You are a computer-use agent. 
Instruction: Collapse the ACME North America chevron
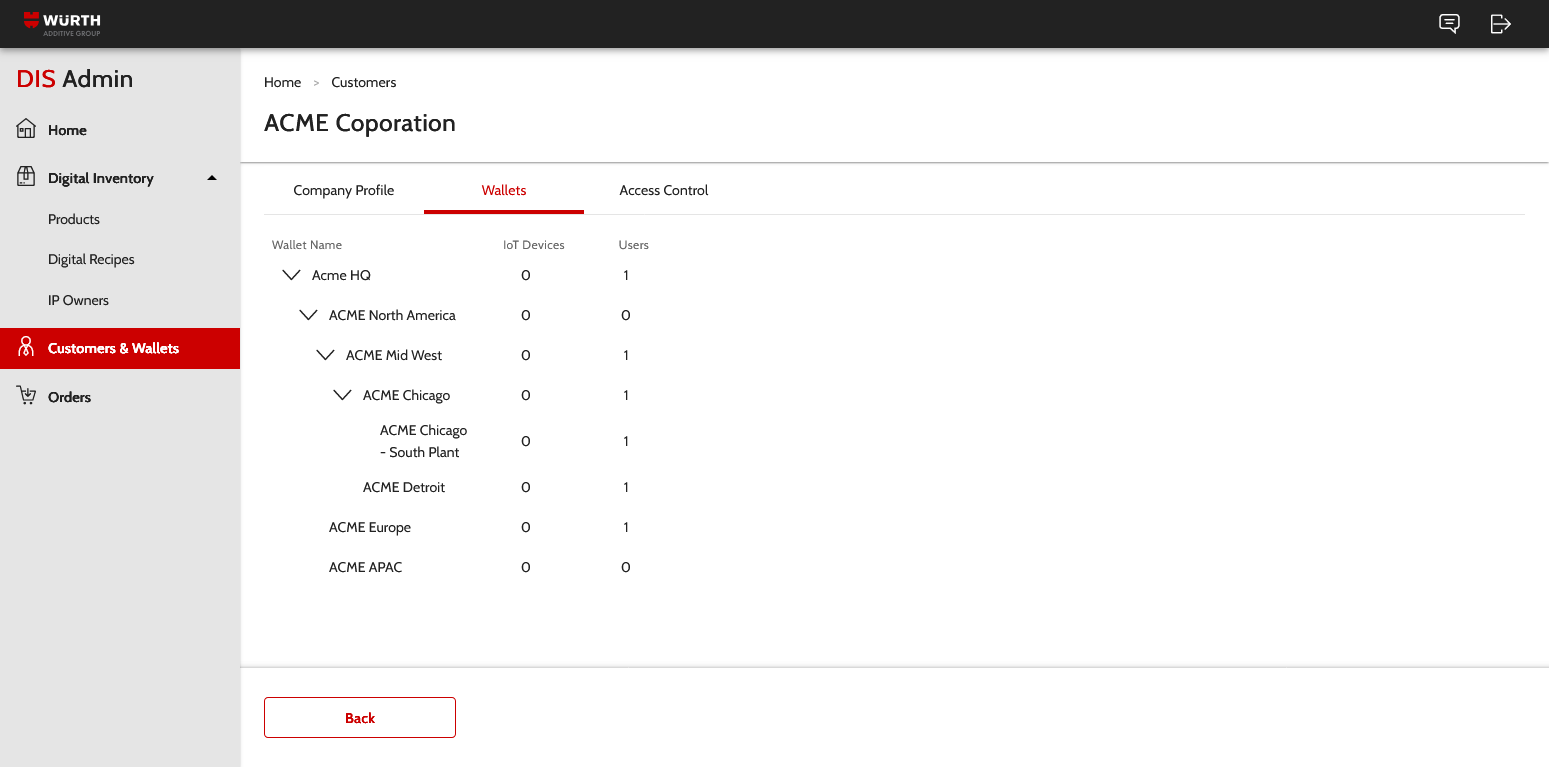(x=308, y=315)
